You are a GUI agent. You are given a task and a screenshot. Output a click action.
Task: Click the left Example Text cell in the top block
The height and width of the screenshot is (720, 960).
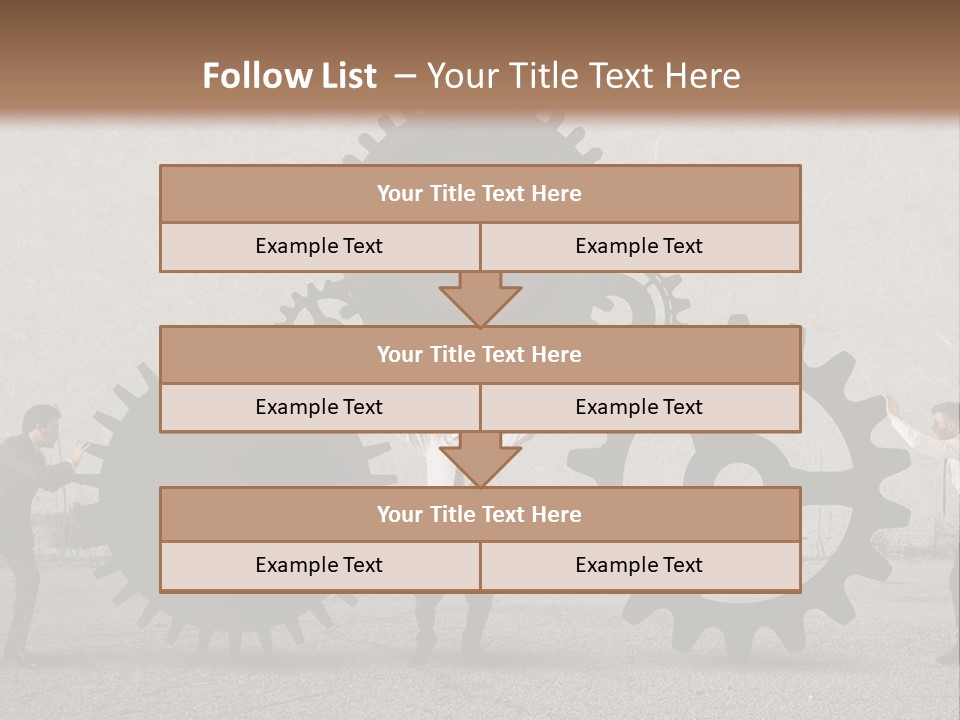click(320, 247)
